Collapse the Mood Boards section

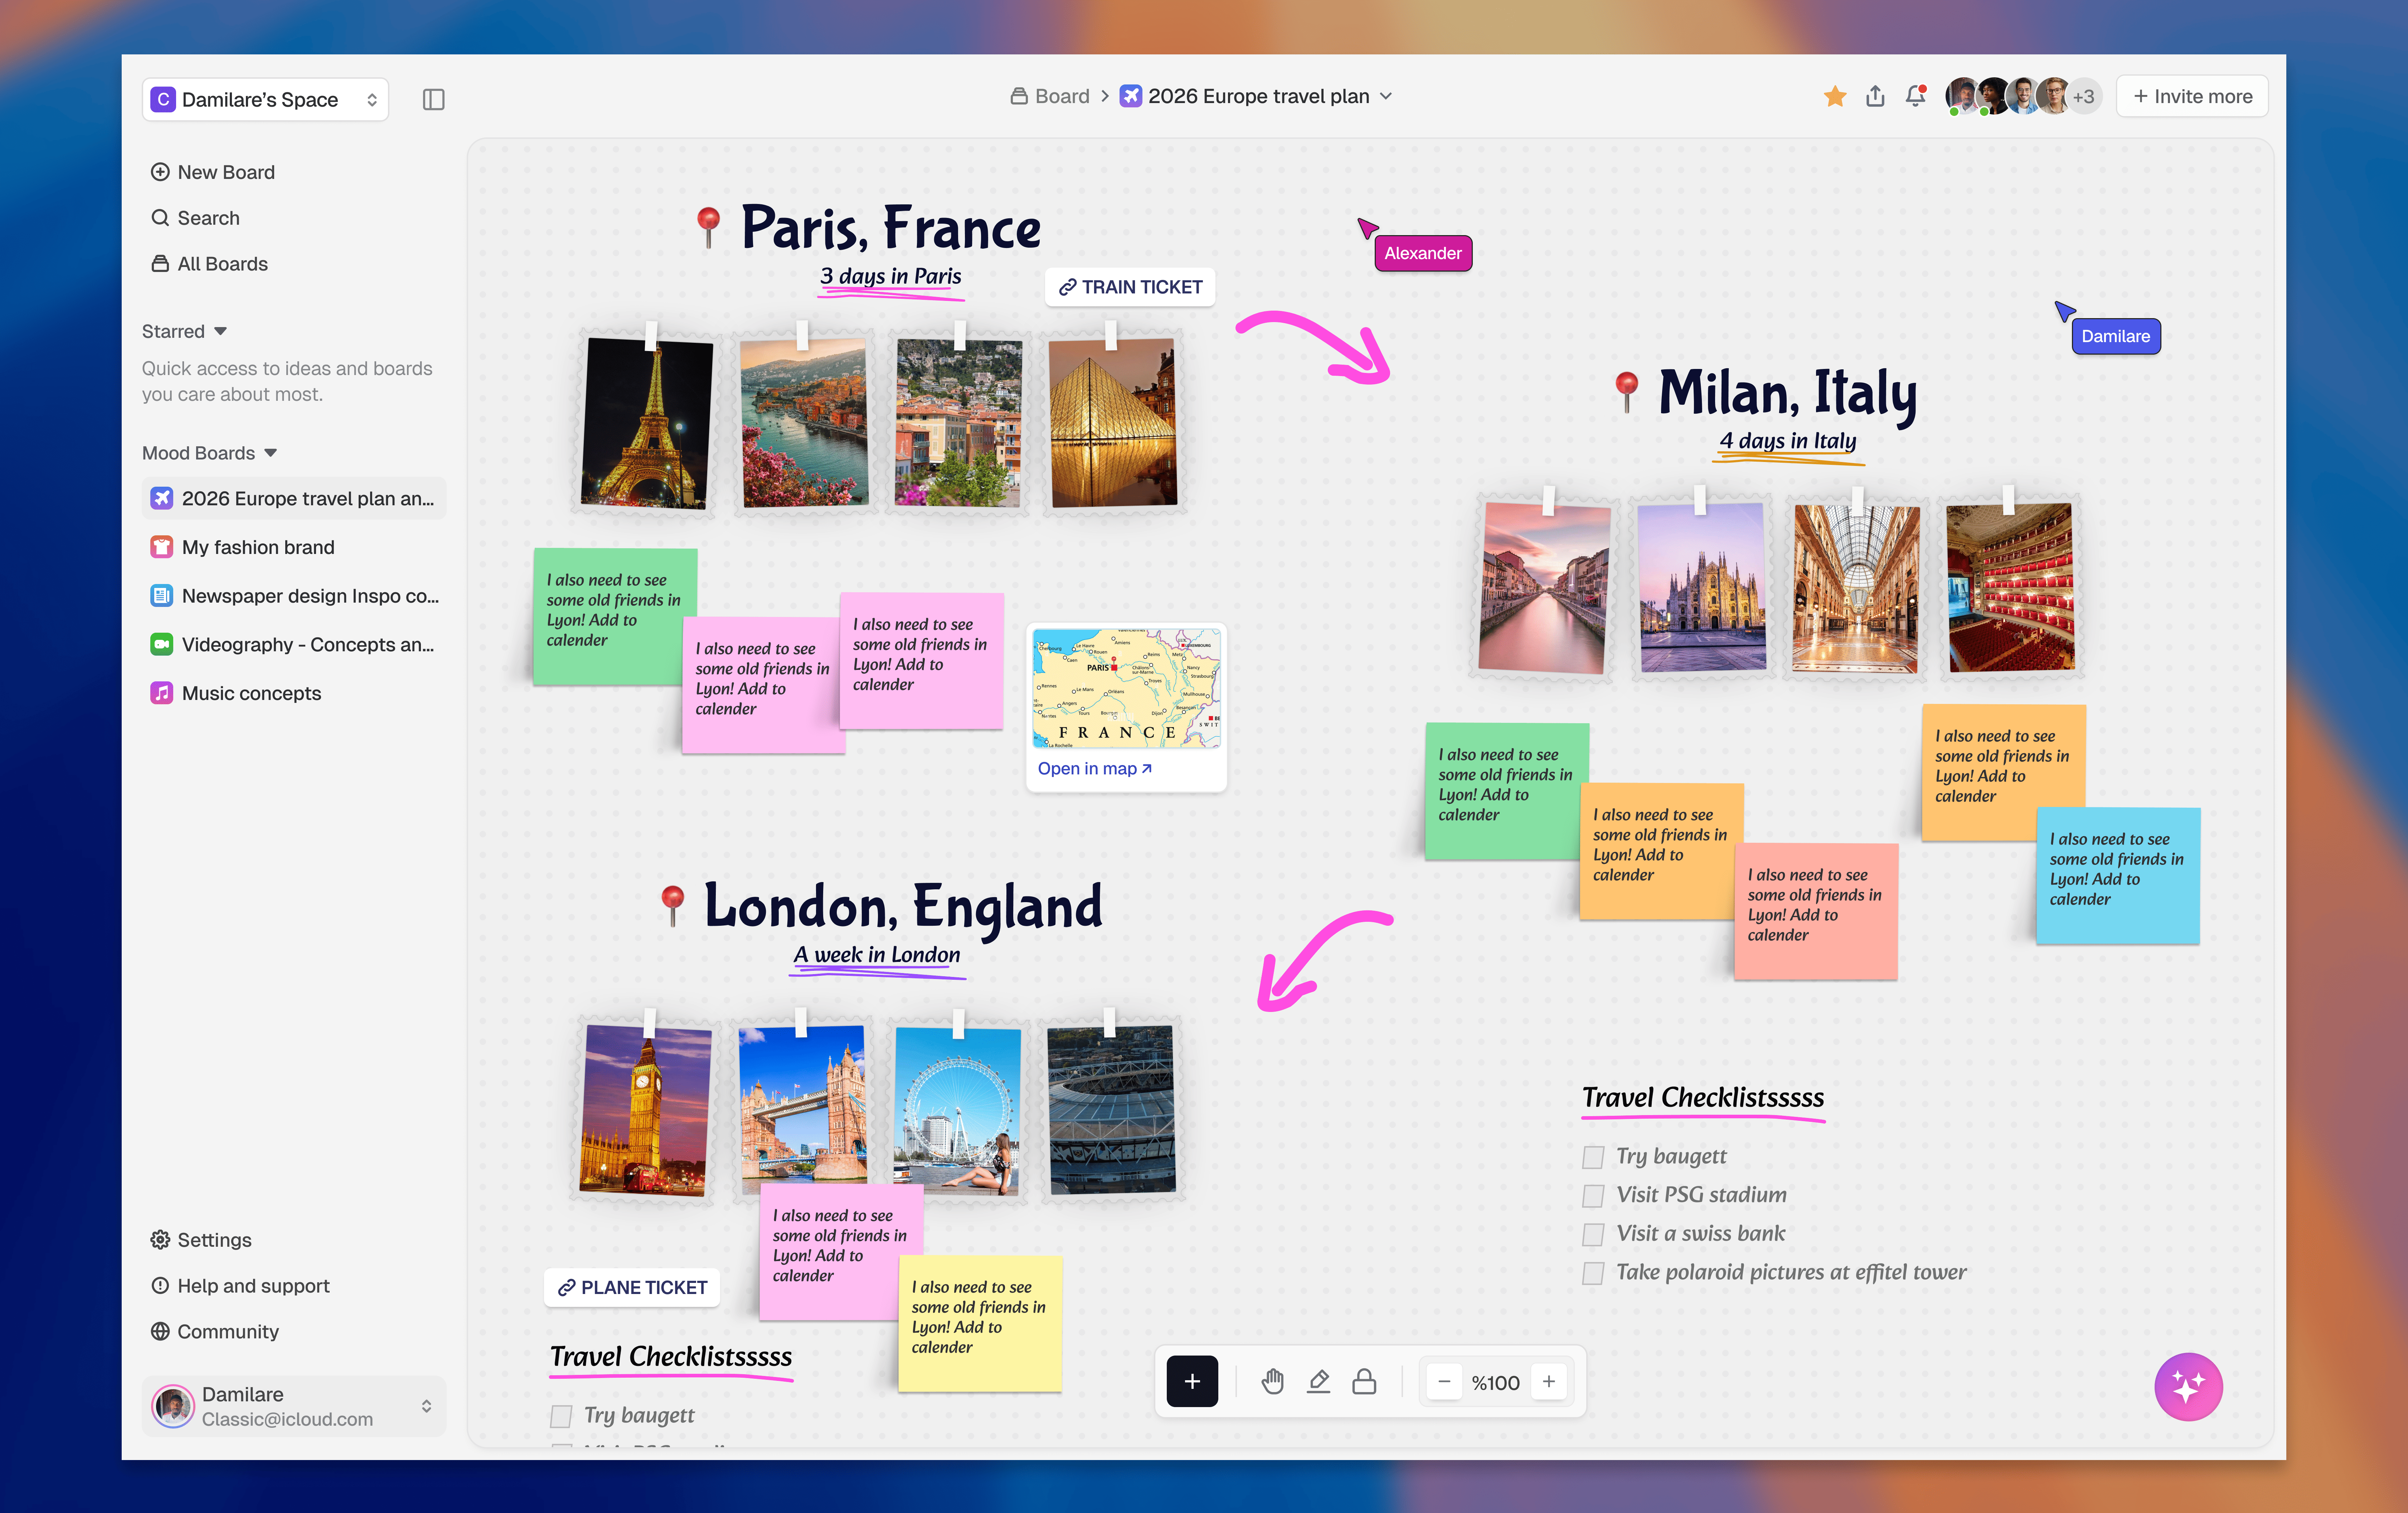click(x=270, y=453)
